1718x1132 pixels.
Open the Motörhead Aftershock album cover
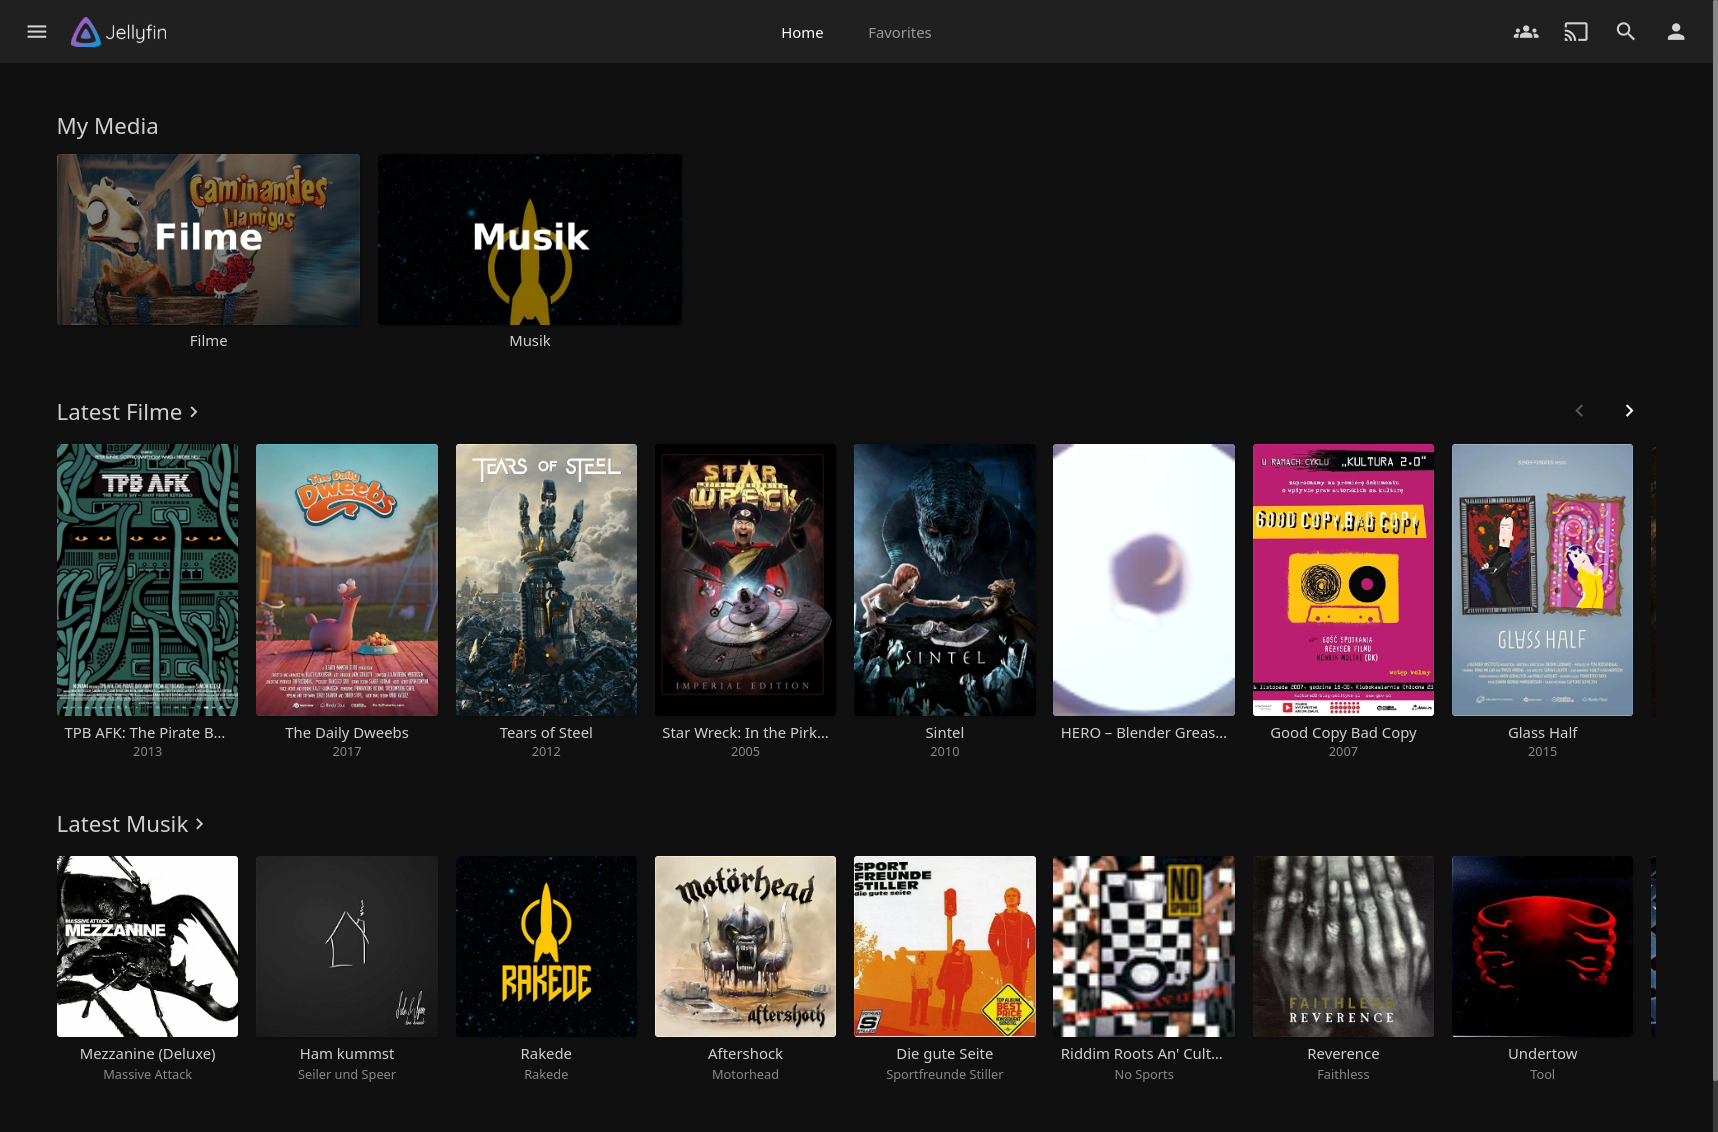[745, 946]
